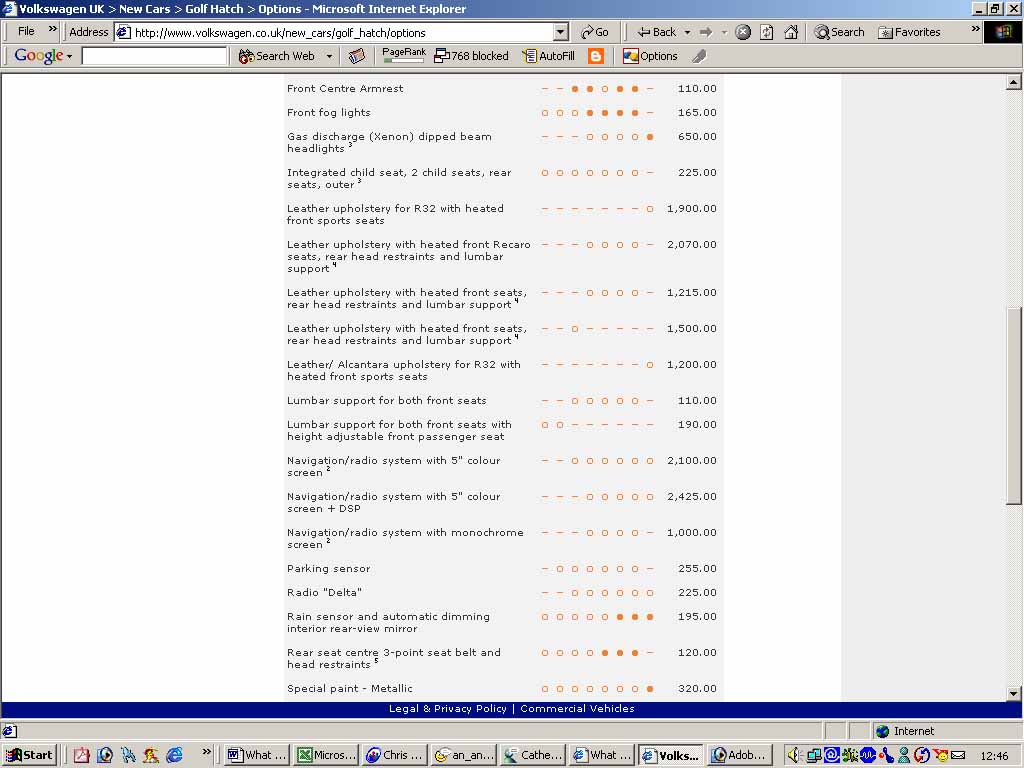The height and width of the screenshot is (768, 1024).
Task: Click the envelope mail tray icon
Action: click(958, 755)
